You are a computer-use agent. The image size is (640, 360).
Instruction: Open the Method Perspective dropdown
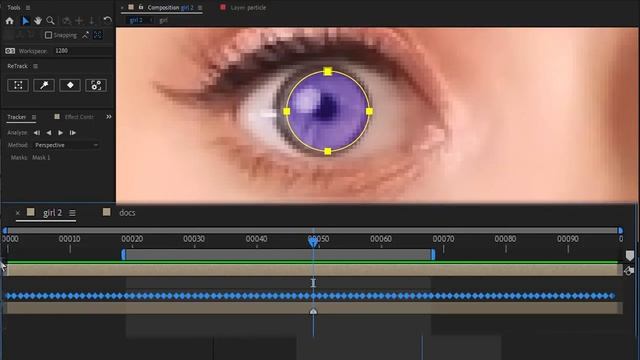coord(66,145)
